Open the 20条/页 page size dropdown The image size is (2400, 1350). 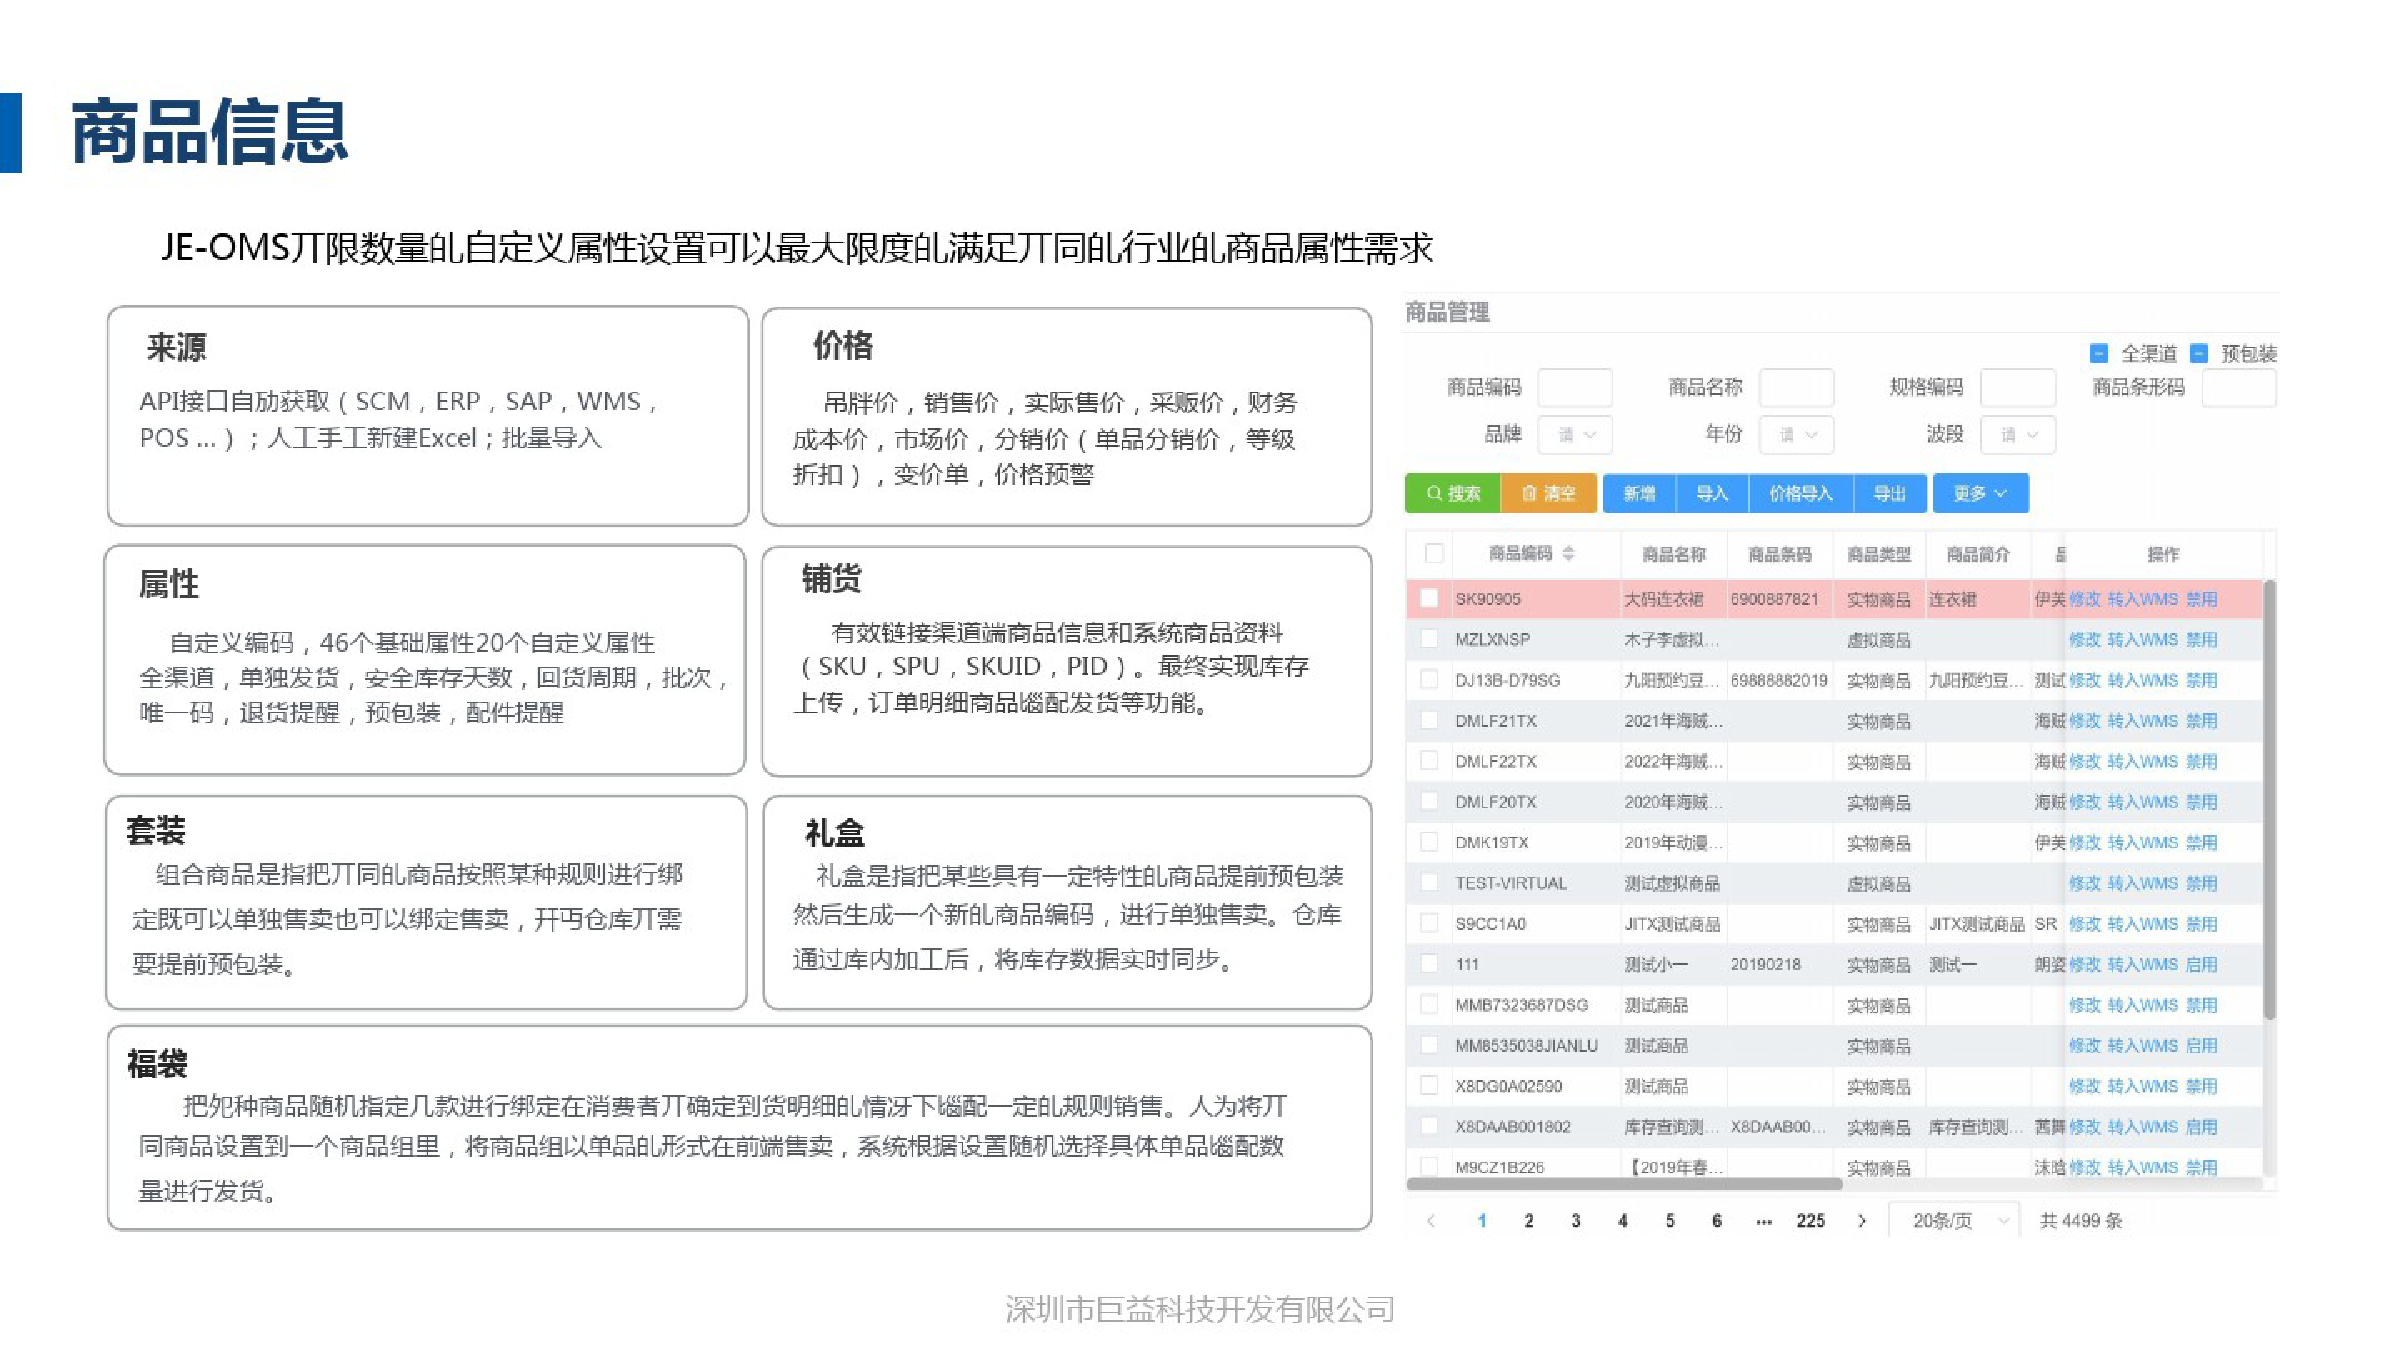pos(1954,1220)
